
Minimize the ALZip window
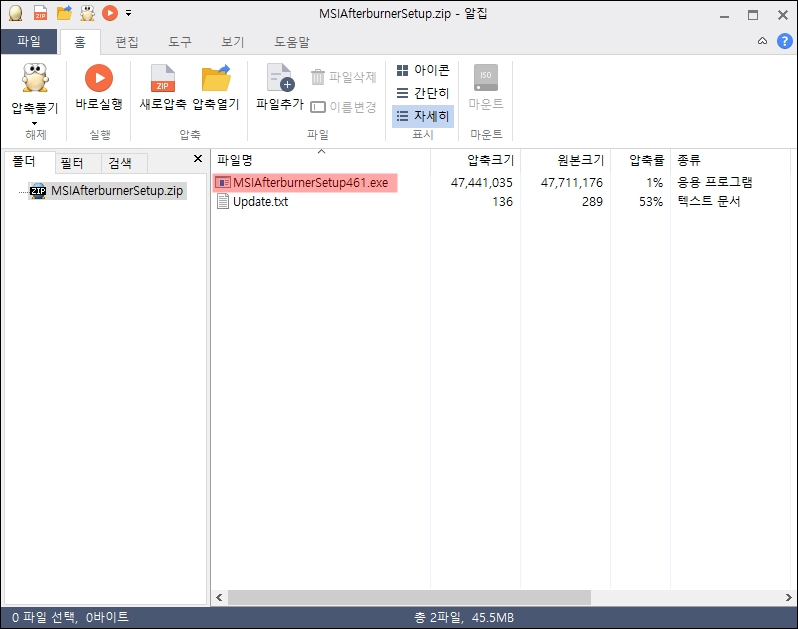725,15
